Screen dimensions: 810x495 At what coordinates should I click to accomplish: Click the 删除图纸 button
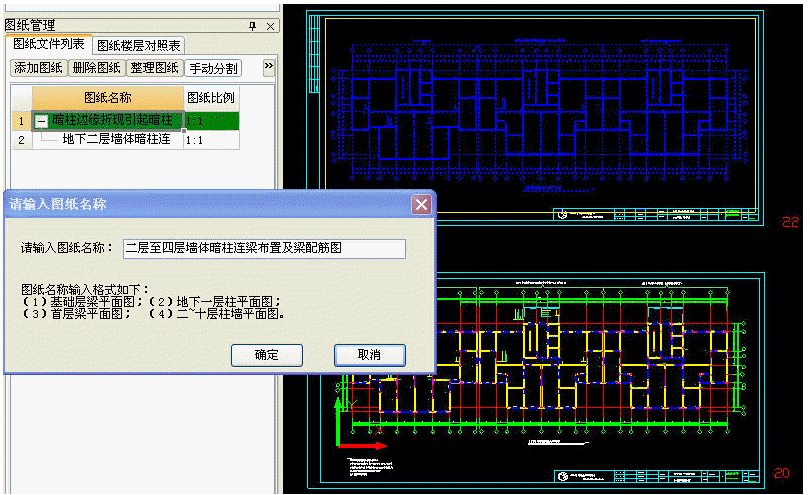[x=97, y=68]
